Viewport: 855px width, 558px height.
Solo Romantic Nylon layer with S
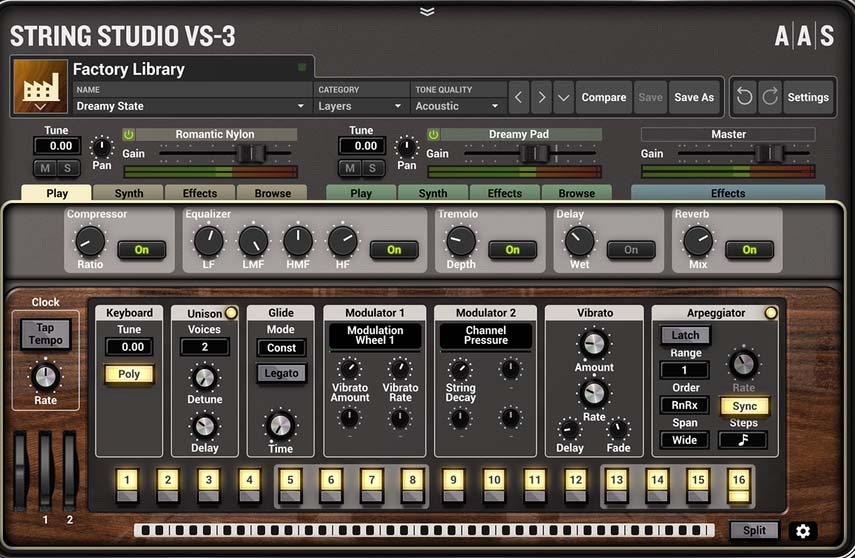[68, 169]
